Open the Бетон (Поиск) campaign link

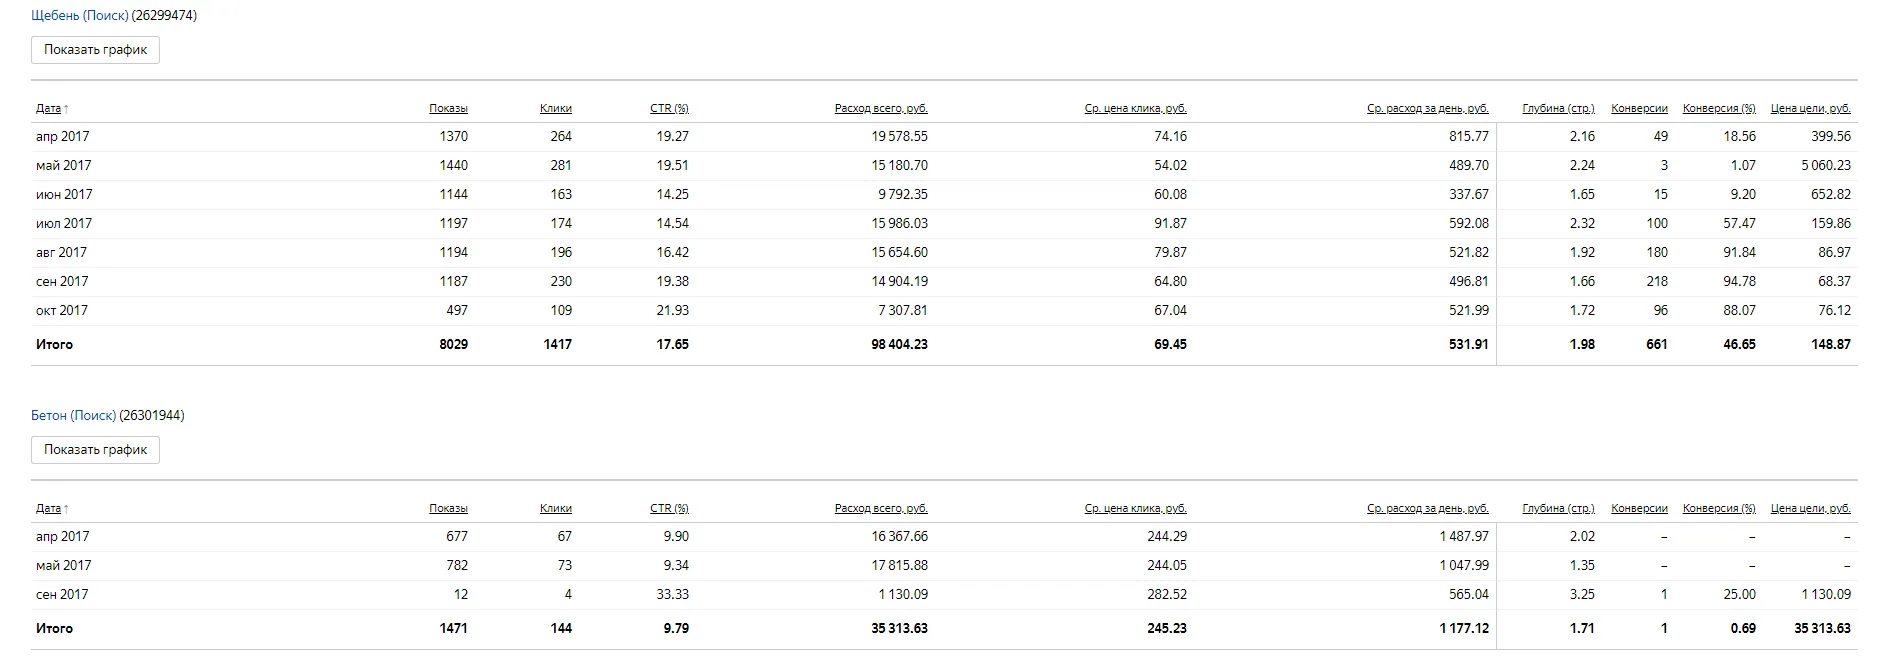click(x=74, y=416)
